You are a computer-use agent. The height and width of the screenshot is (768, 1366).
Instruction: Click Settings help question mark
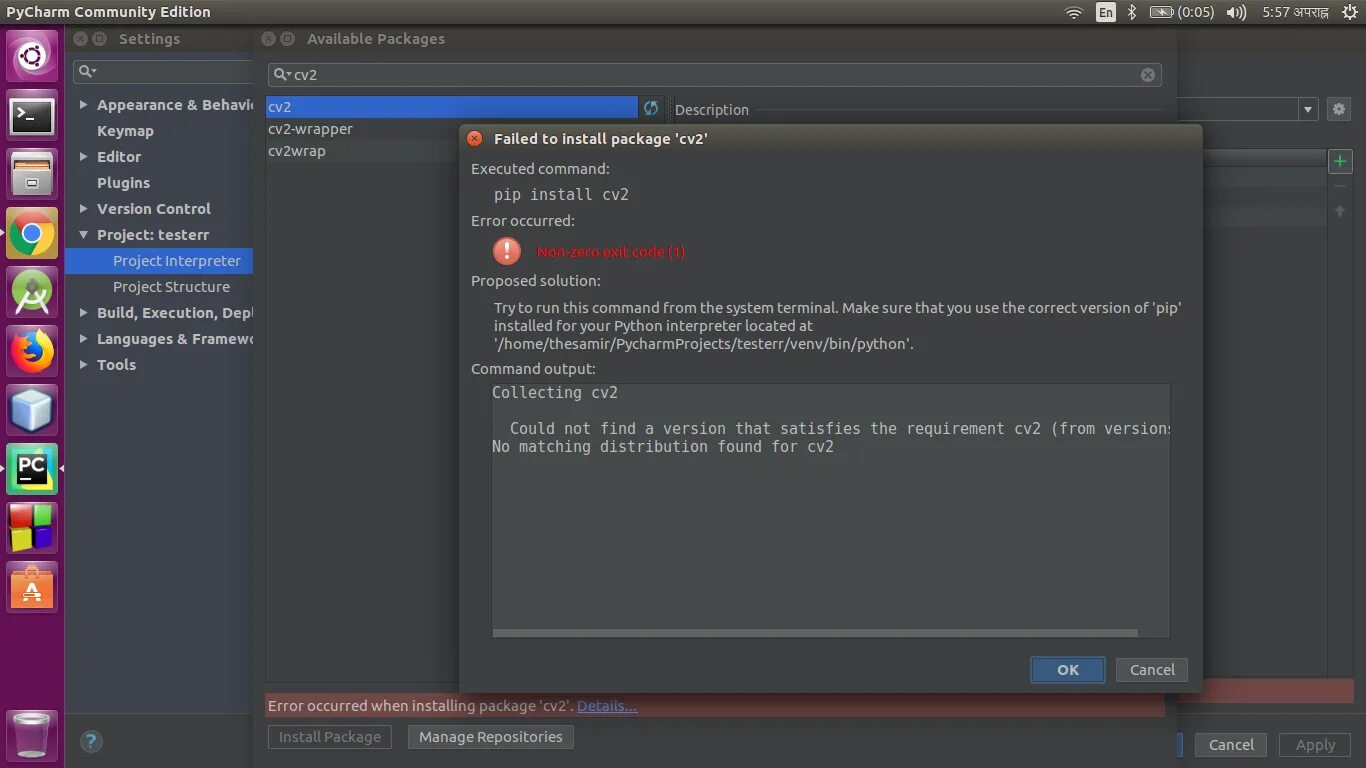click(91, 742)
